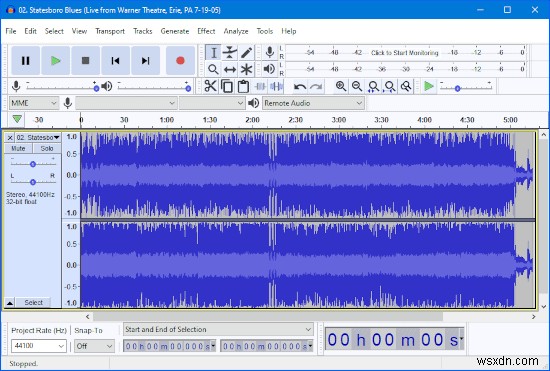
Task: Click to Start Monitoring in record meter
Action: tap(404, 53)
